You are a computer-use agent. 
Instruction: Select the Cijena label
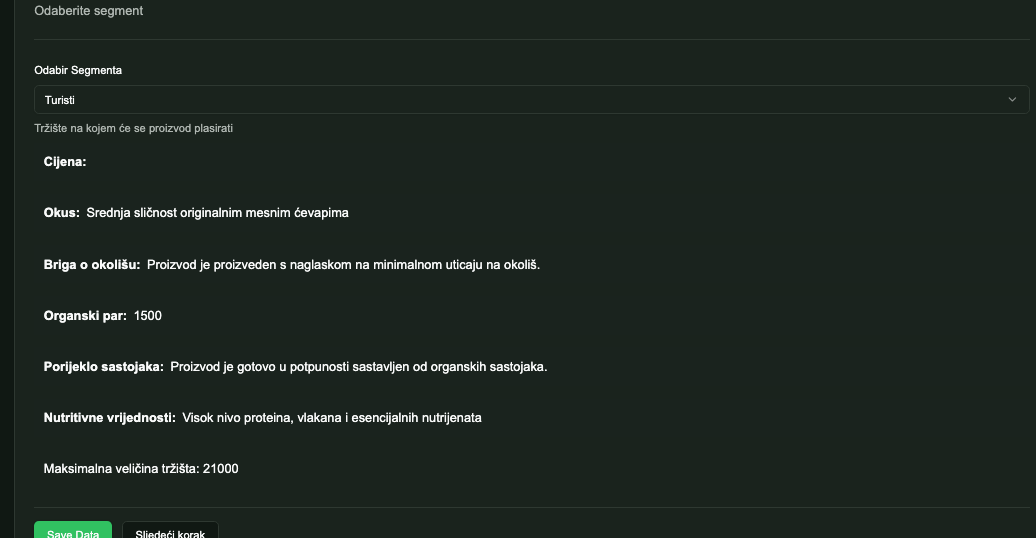[65, 161]
